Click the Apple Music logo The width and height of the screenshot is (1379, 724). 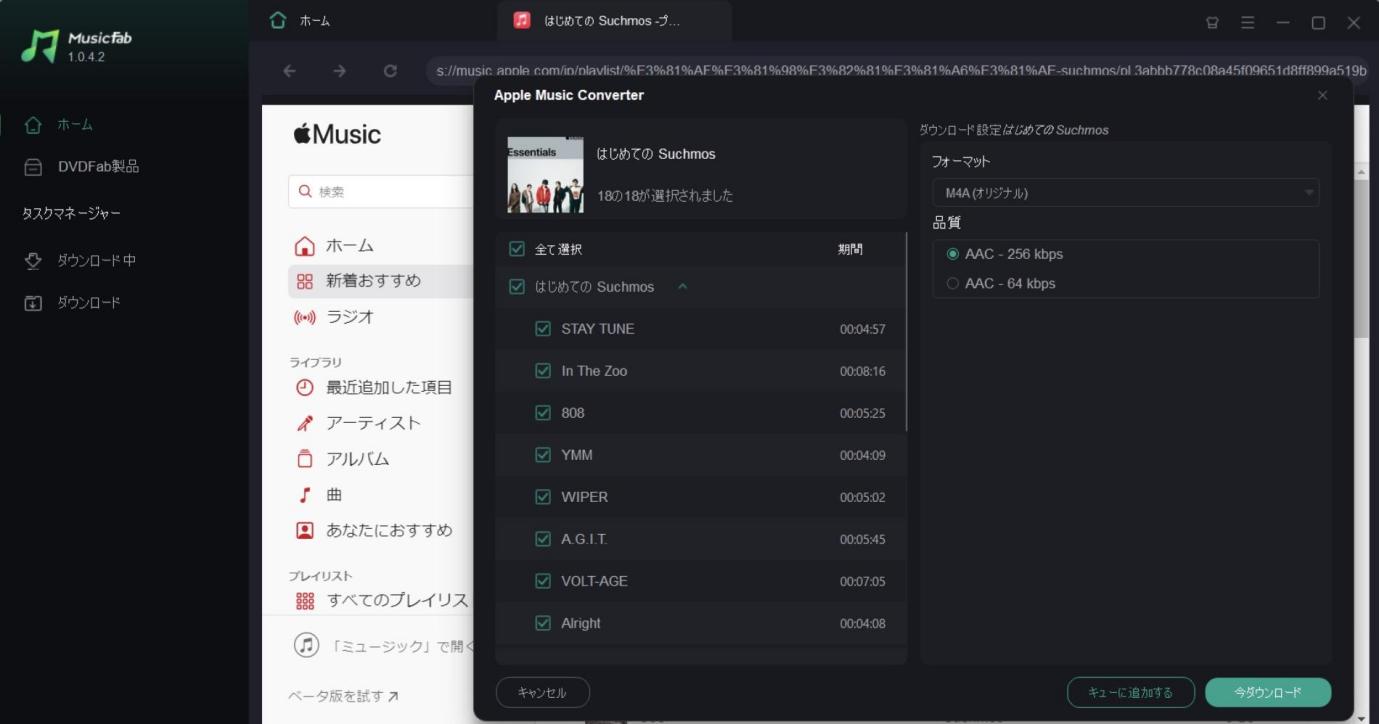point(337,134)
